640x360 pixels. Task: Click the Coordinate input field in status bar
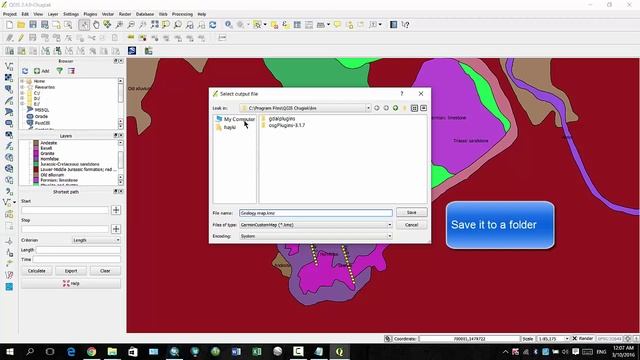coord(469,339)
